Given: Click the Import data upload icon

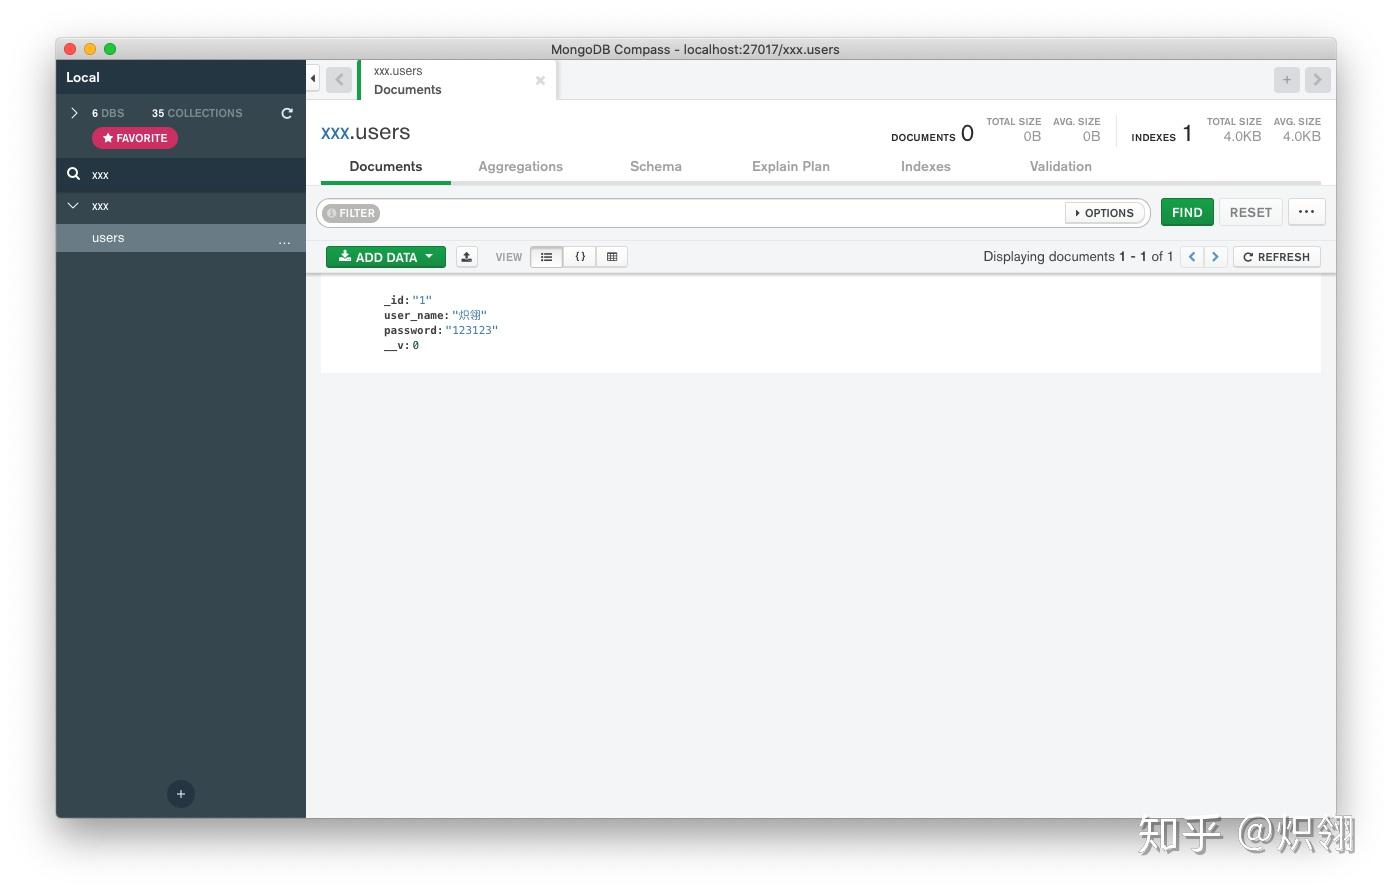Looking at the screenshot, I should tap(466, 256).
